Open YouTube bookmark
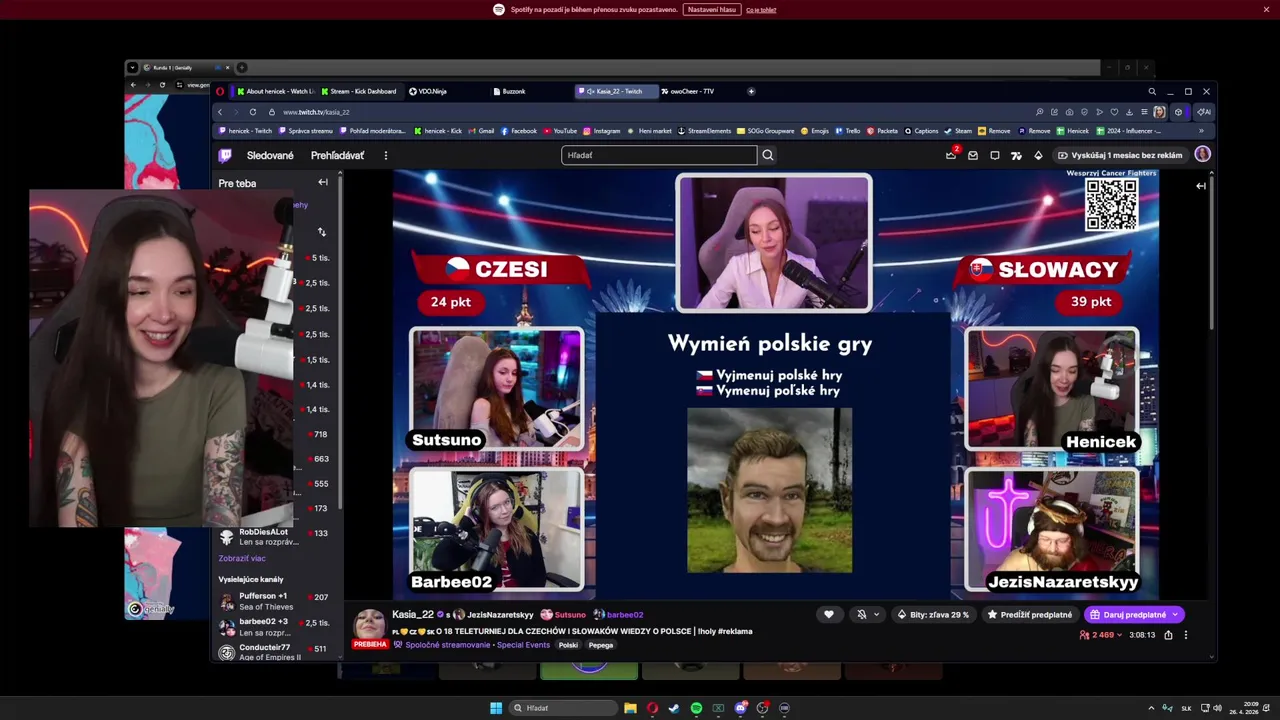The width and height of the screenshot is (1280, 720). point(560,131)
